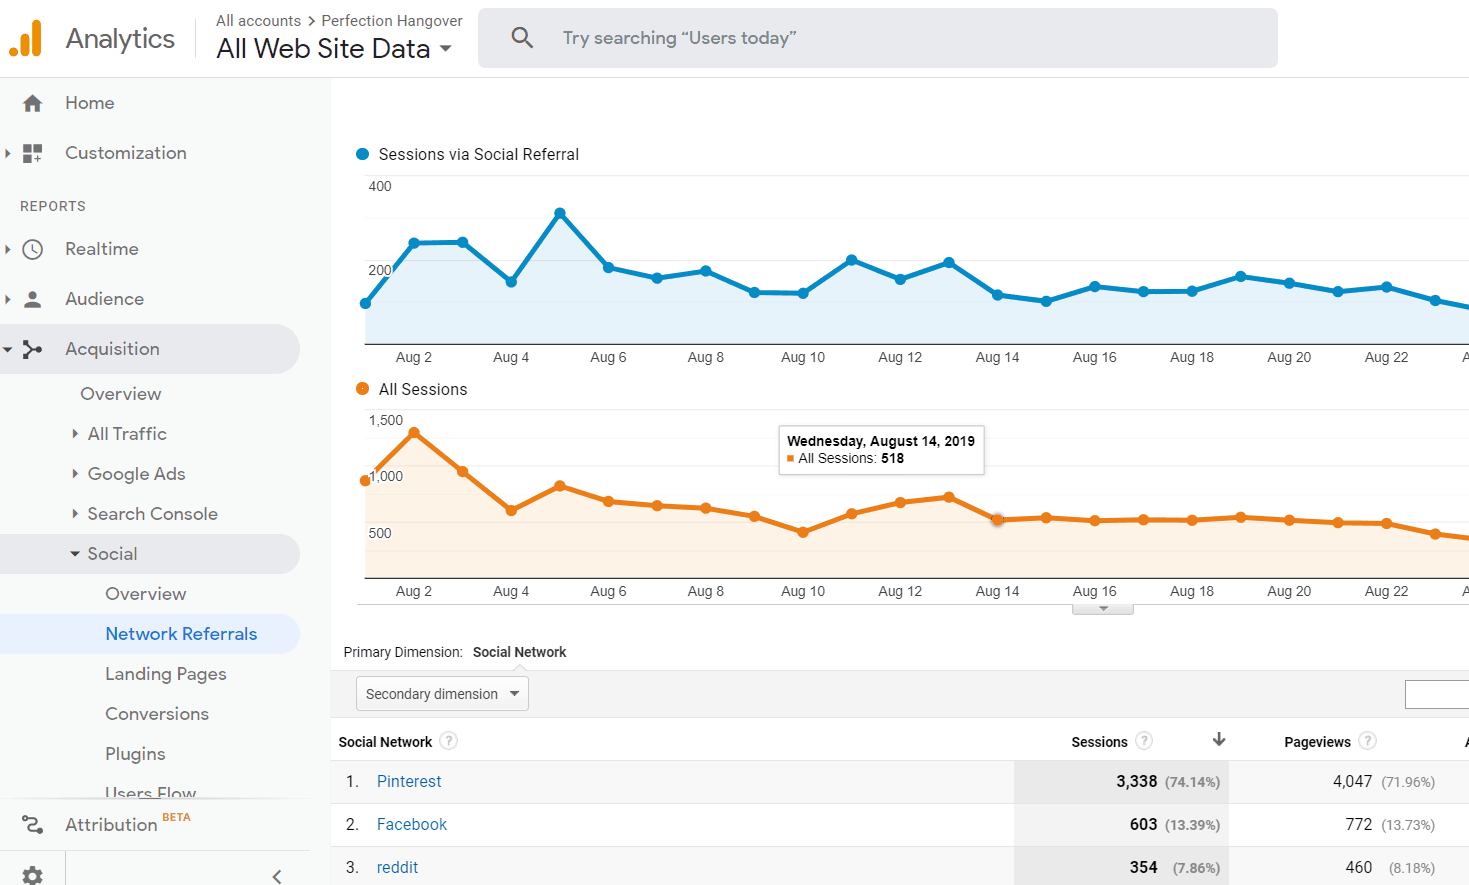Expand the All Traffic submenu
The height and width of the screenshot is (885, 1469).
point(75,434)
